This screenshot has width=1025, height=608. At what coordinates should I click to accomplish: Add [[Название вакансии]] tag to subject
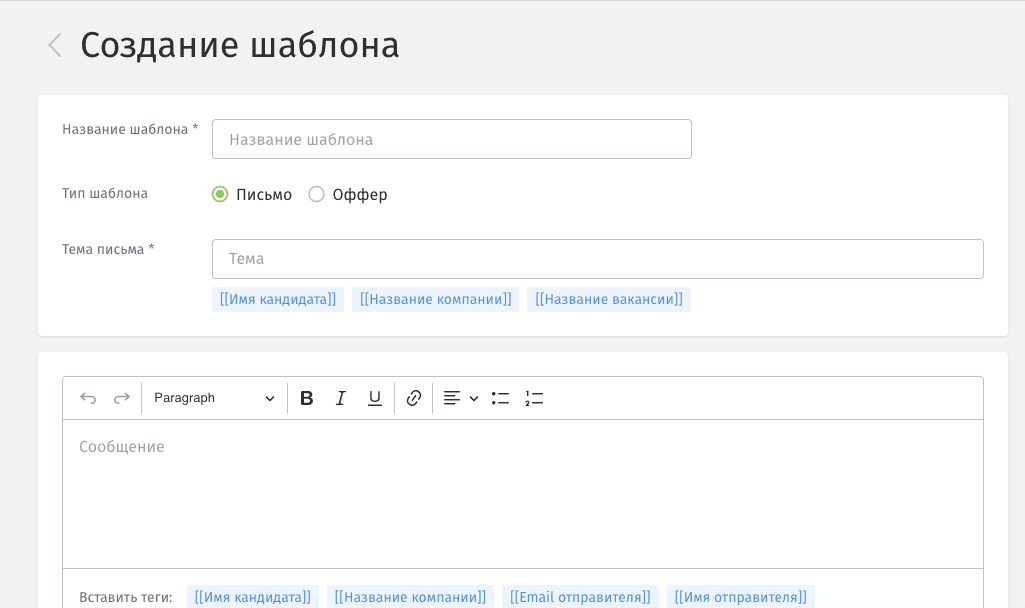click(x=608, y=300)
